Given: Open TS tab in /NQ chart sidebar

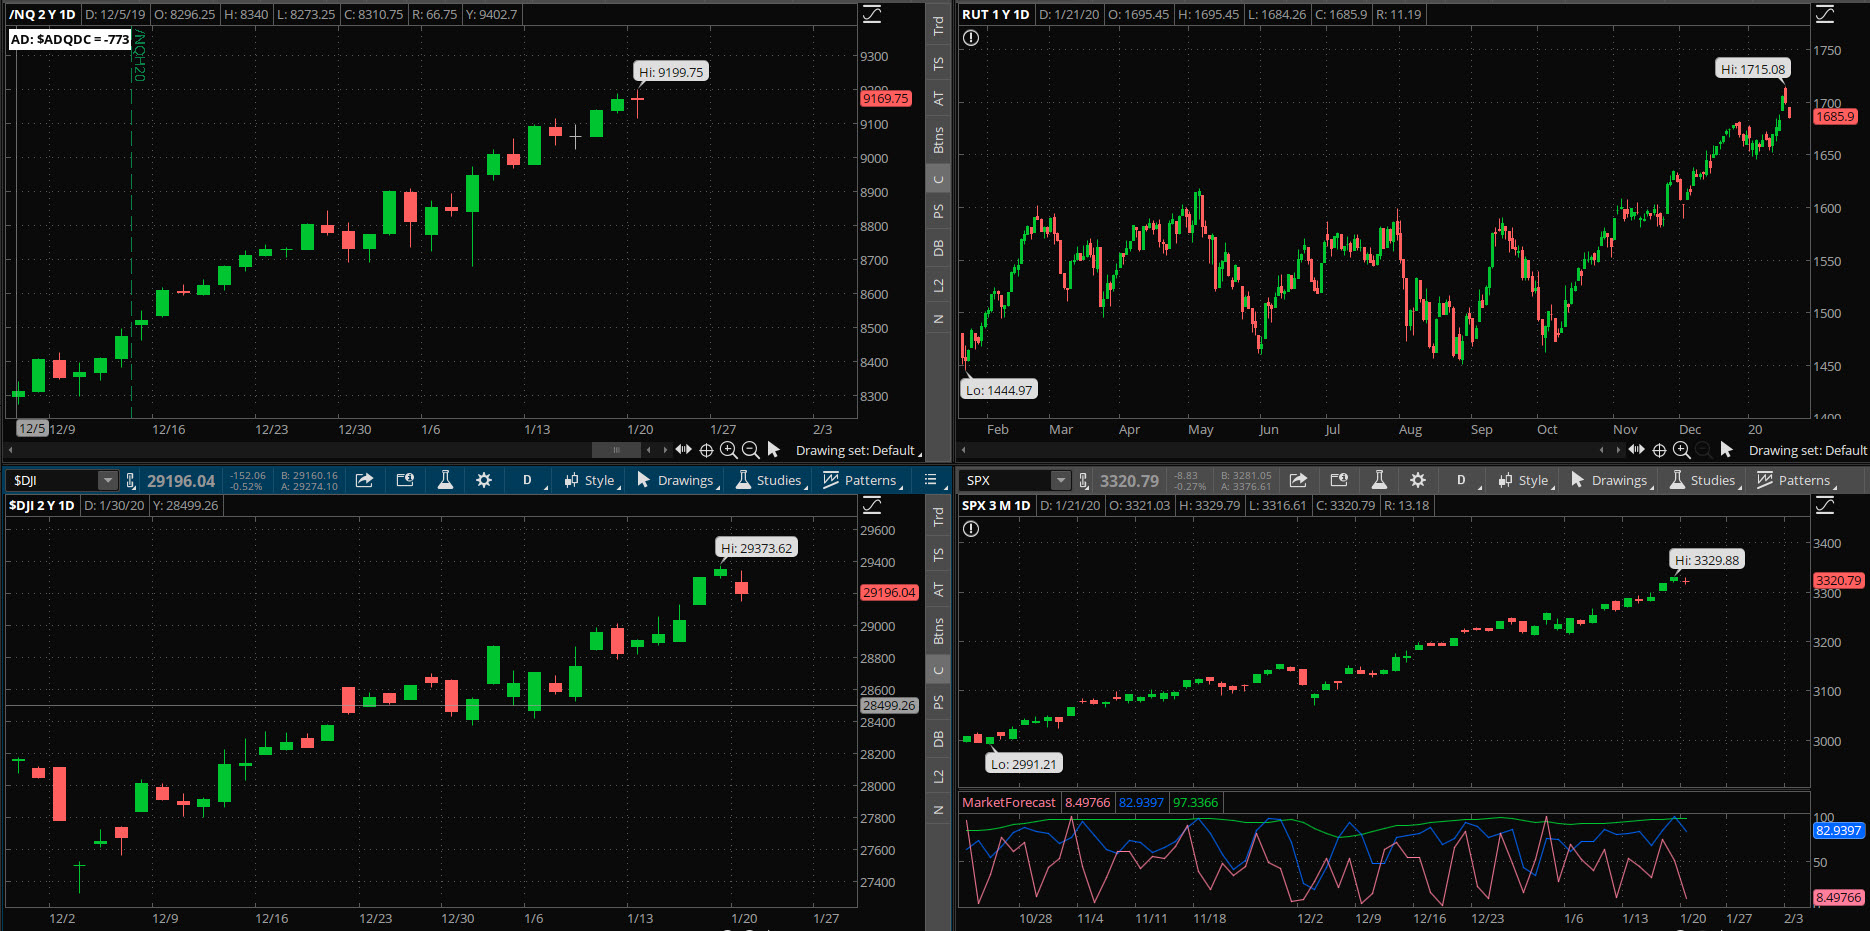Looking at the screenshot, I should click(938, 63).
